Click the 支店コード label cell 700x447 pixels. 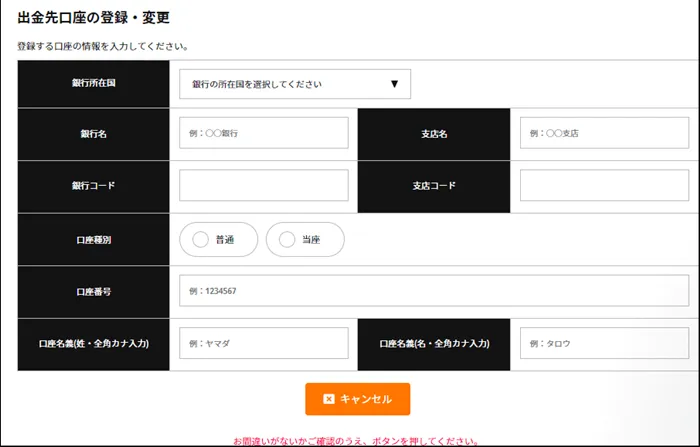(434, 186)
